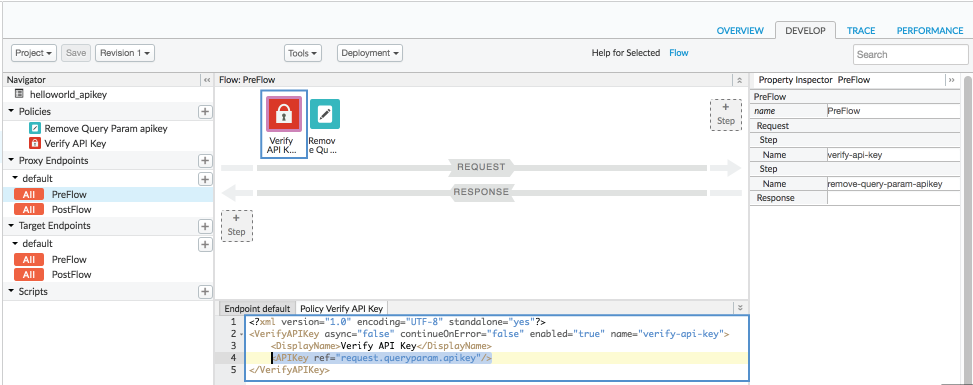Collapse the Property Inspector panel chevron icon
Viewport: 973px width, 385px height.
[951, 80]
